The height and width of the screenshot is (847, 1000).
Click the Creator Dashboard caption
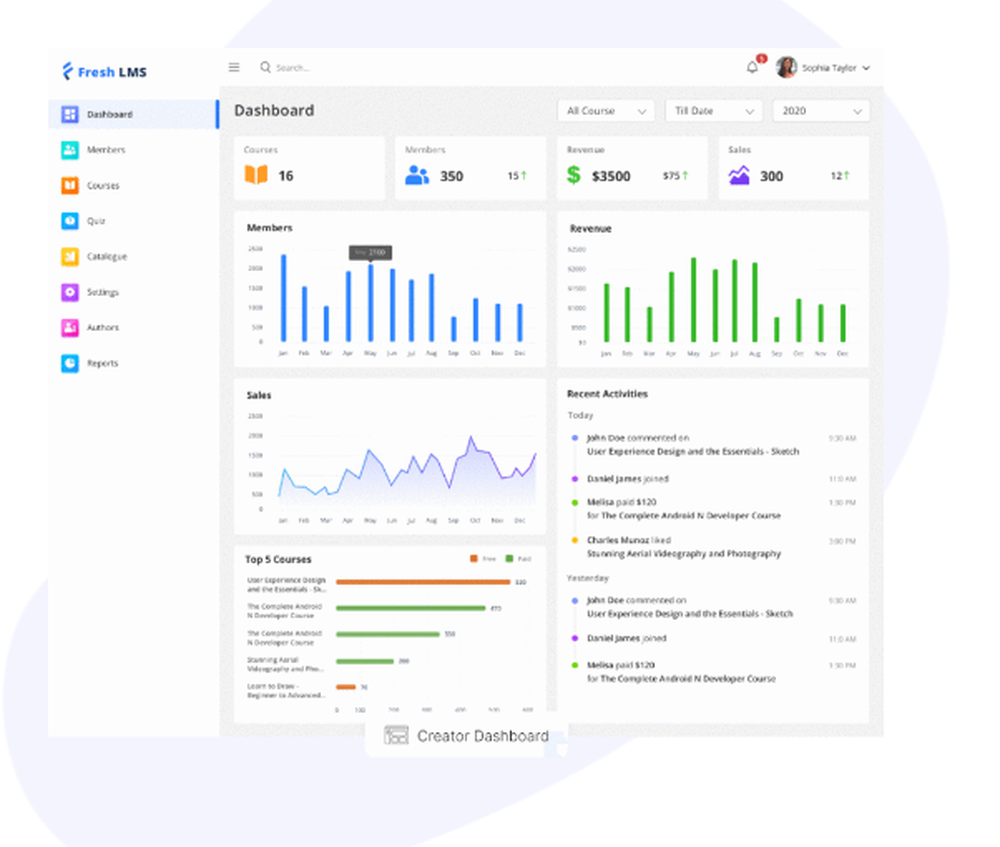coord(483,736)
